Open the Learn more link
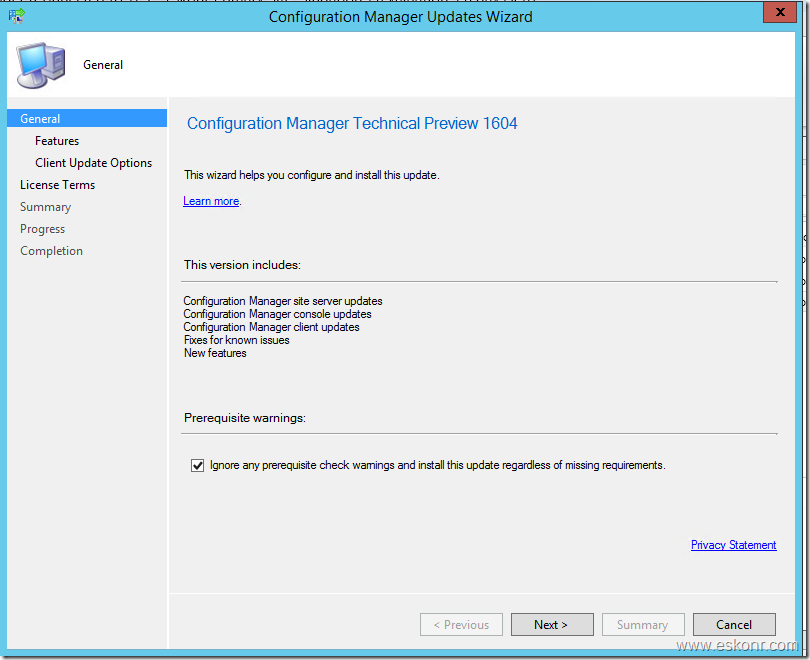The width and height of the screenshot is (810, 660). coord(211,201)
